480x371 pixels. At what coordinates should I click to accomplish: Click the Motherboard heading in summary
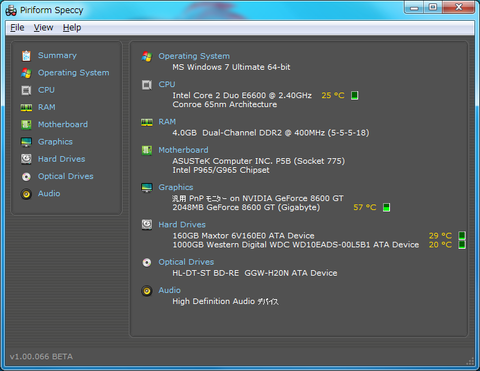pyautogui.click(x=183, y=150)
